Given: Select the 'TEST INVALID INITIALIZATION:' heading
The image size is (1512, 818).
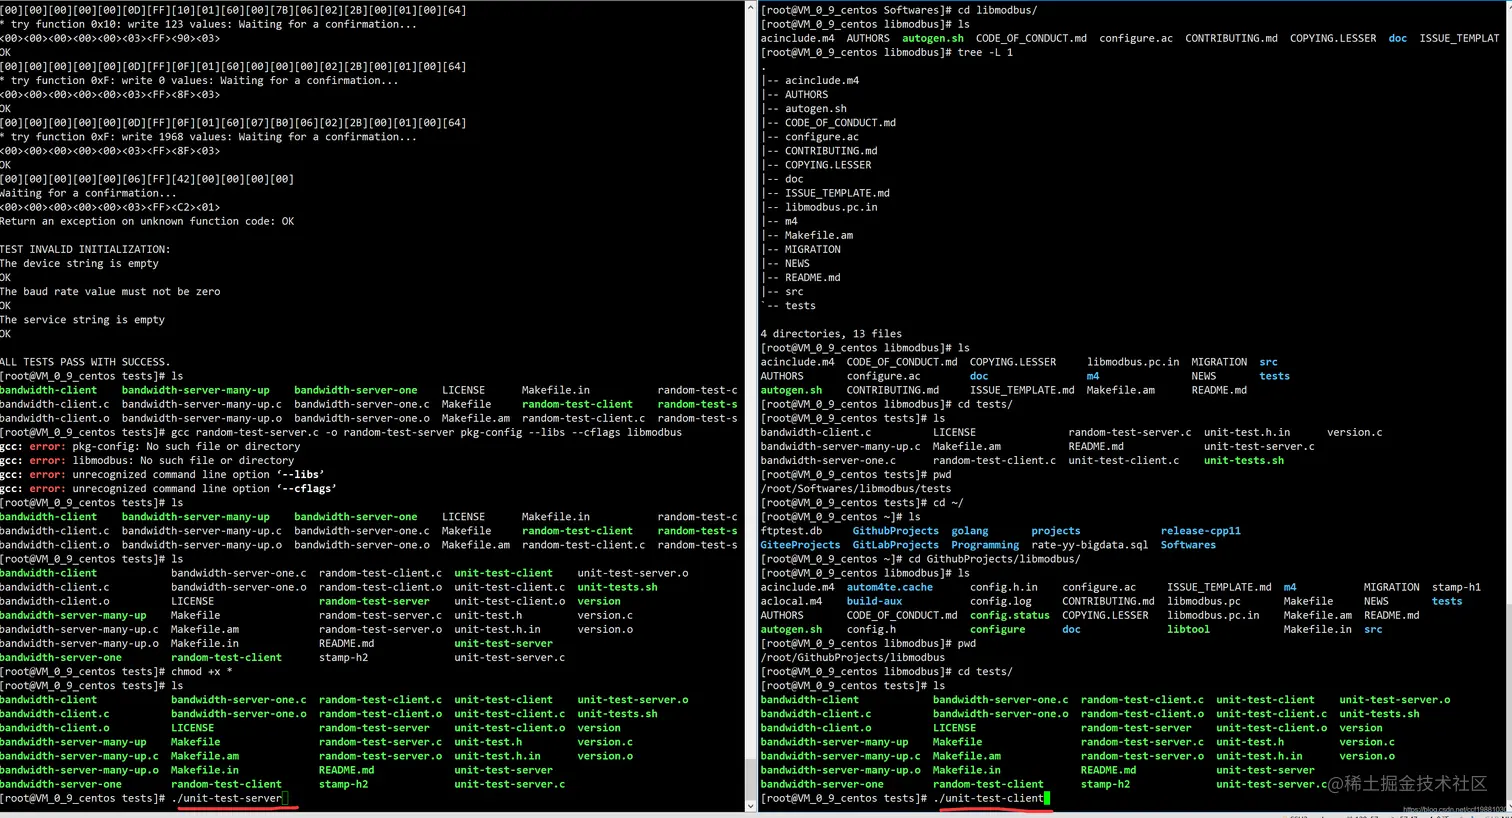Looking at the screenshot, I should point(85,250).
